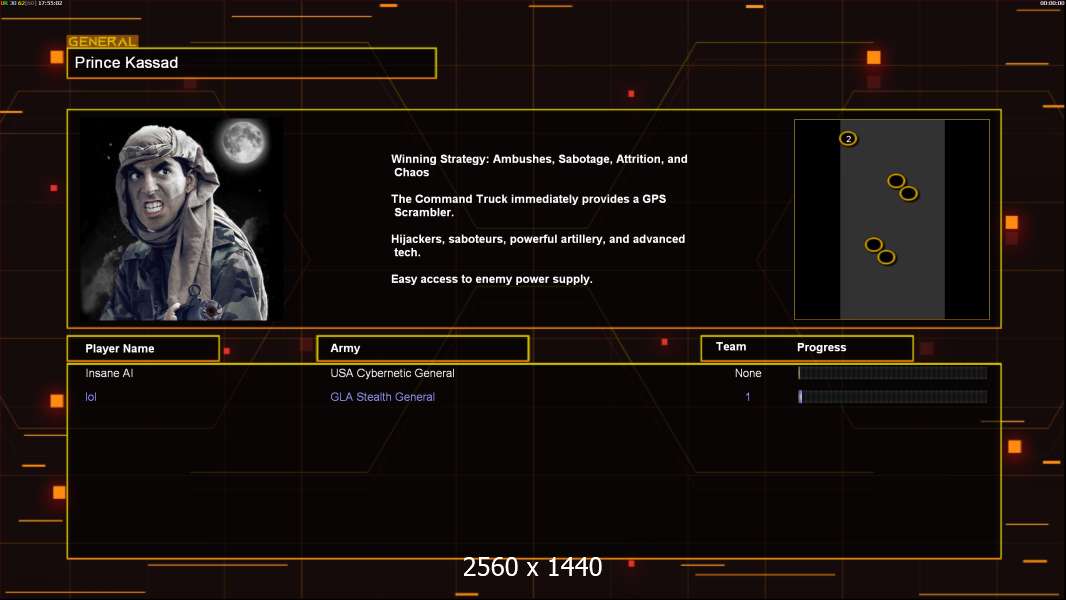Select the player name lol

(90, 397)
